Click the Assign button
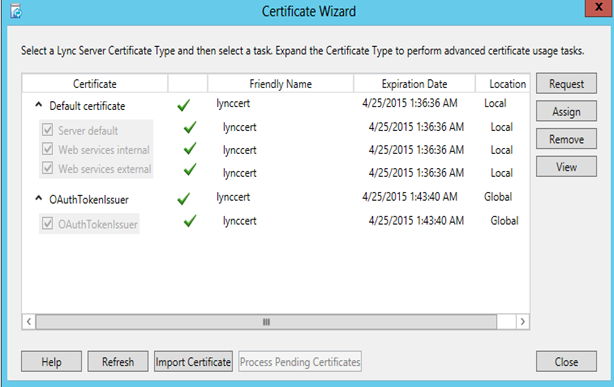This screenshot has width=614, height=387. (x=566, y=112)
